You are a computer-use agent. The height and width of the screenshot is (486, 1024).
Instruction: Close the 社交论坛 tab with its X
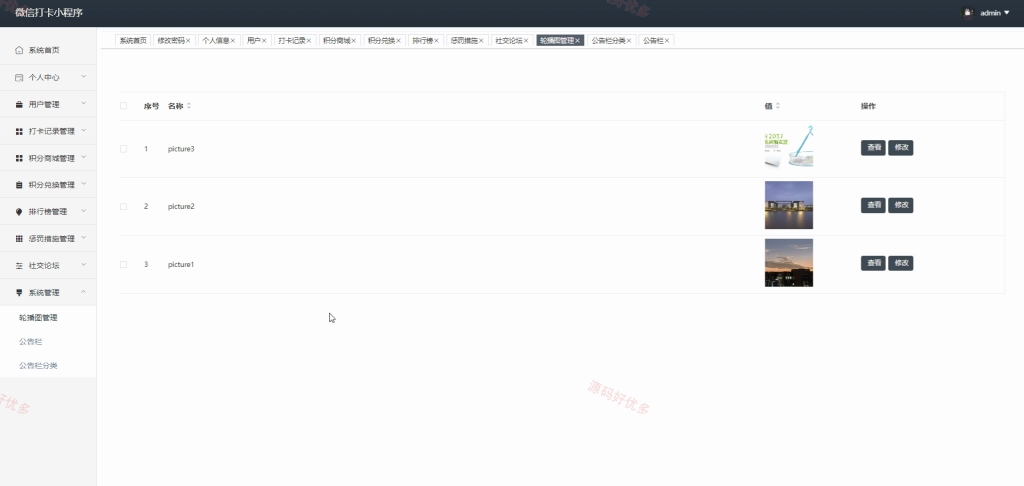526,40
